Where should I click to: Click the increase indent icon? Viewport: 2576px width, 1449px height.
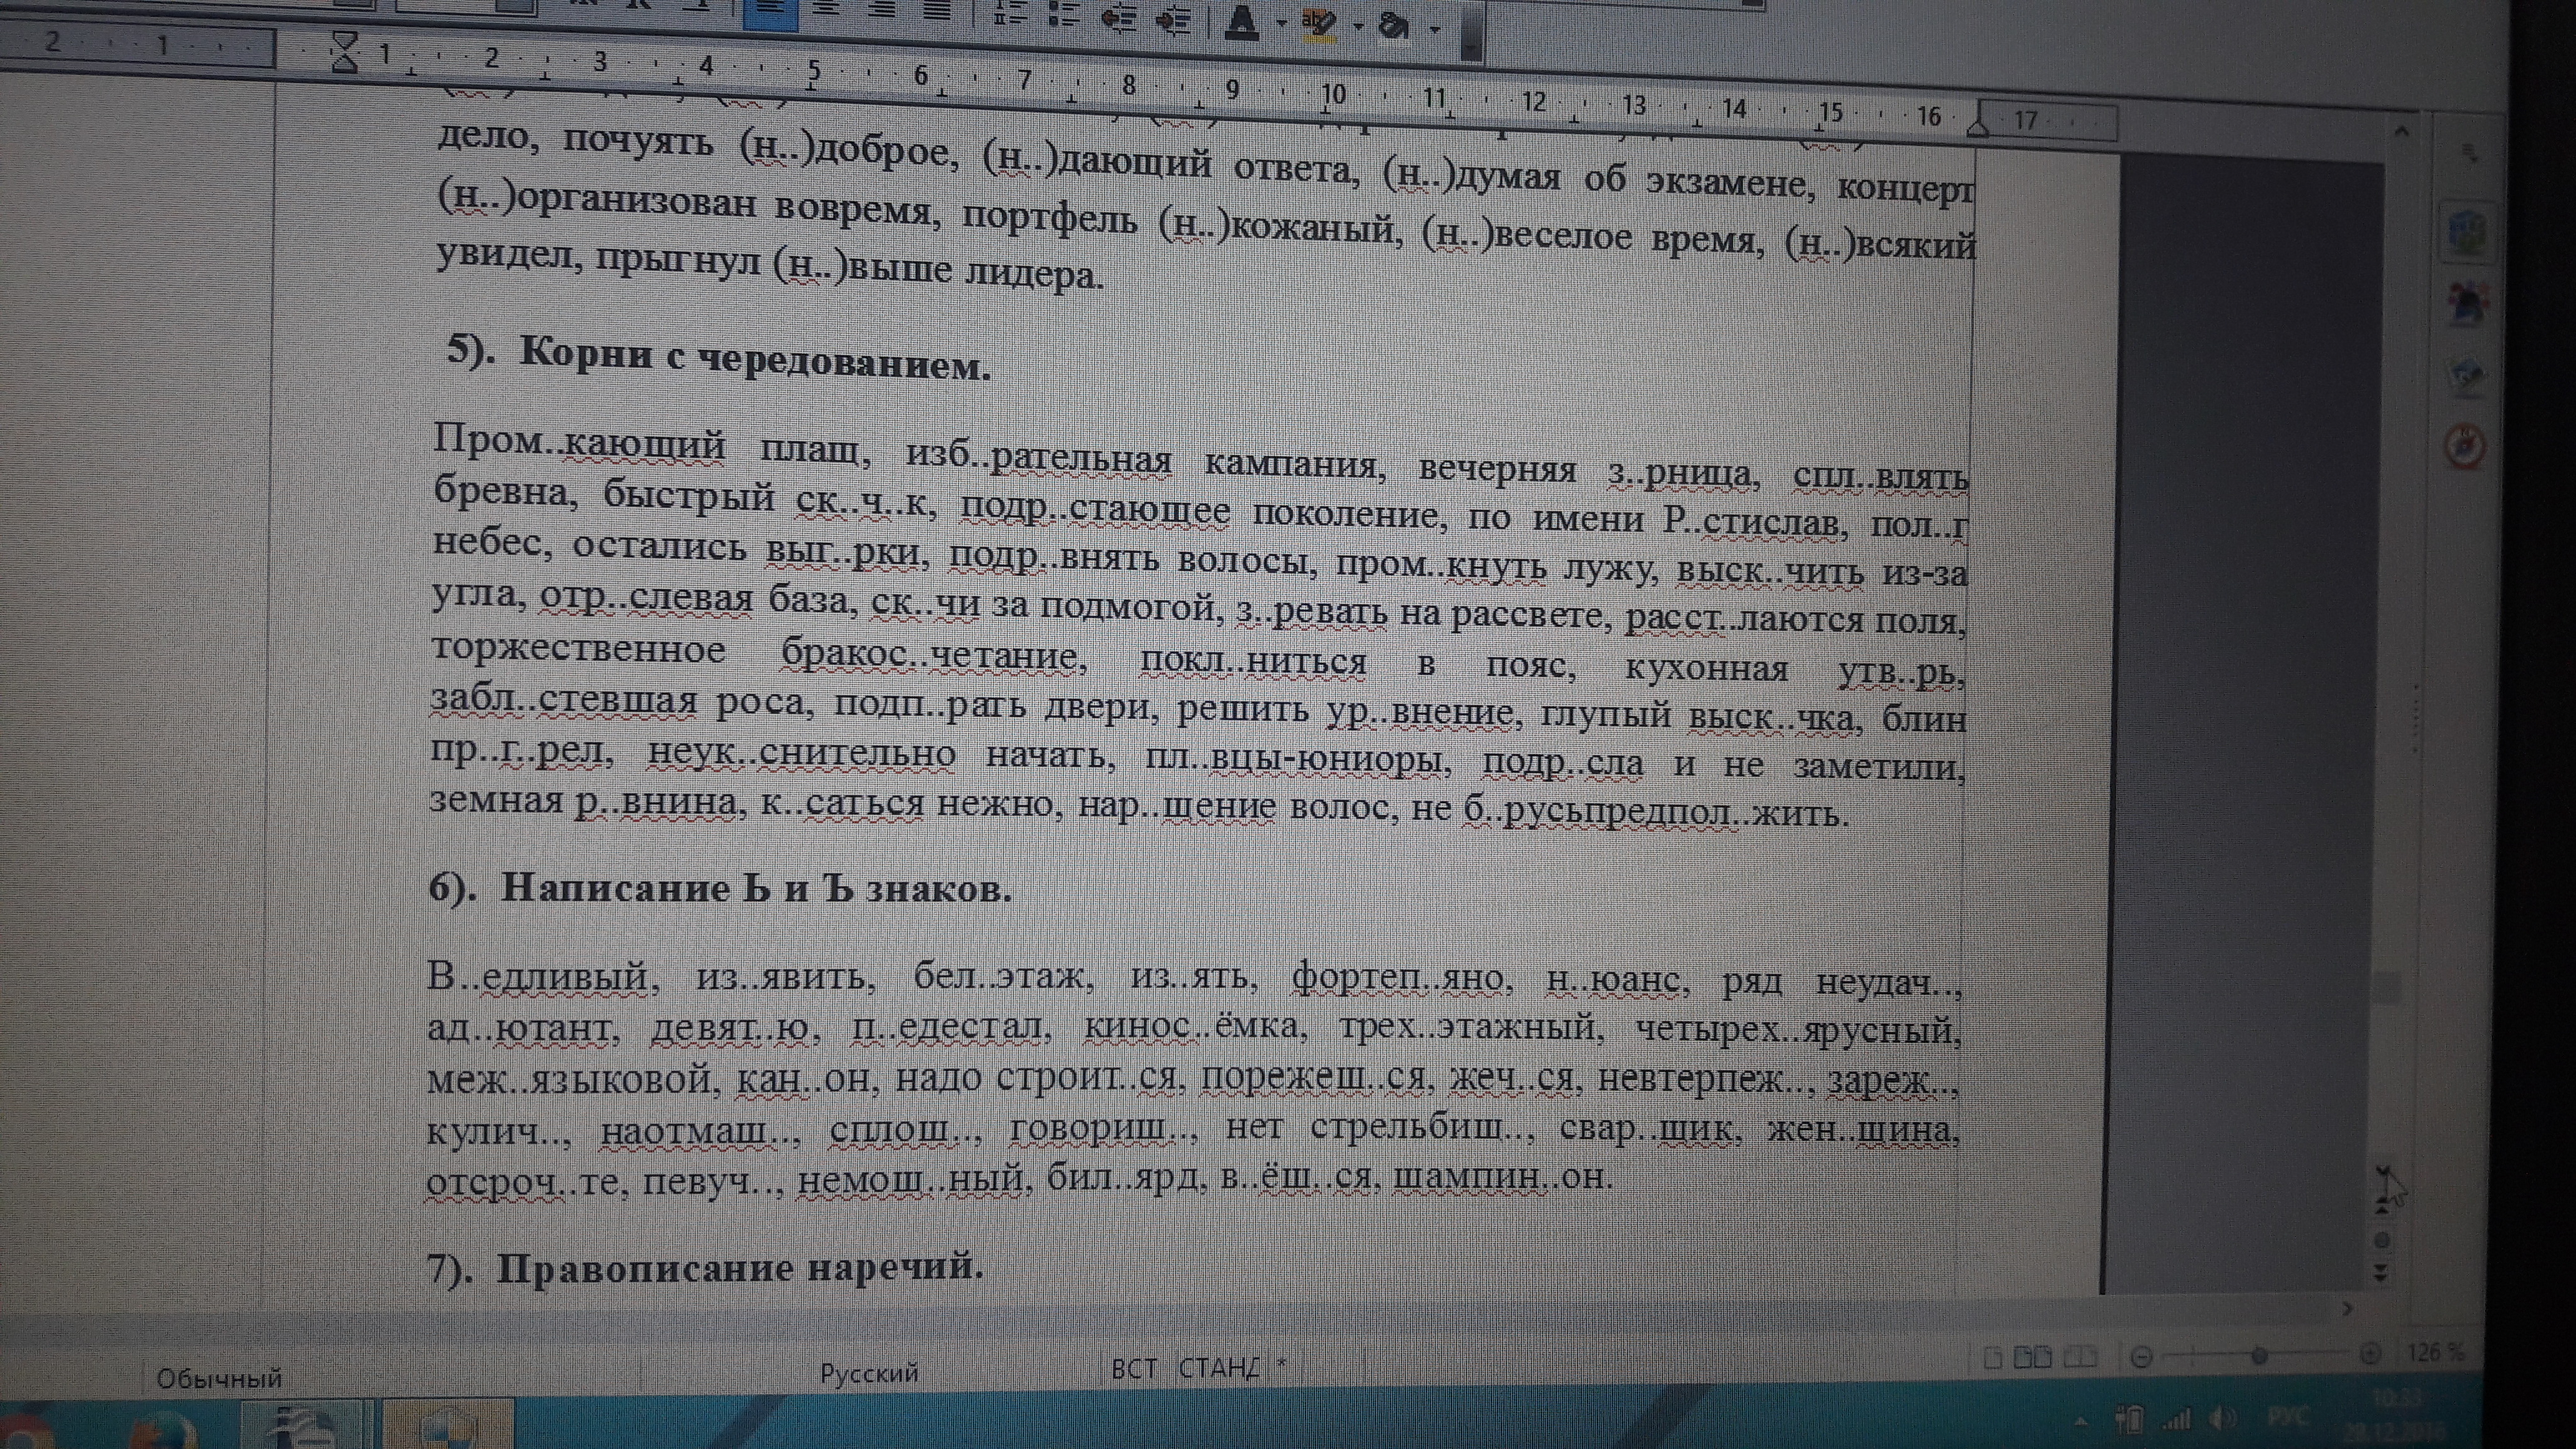coord(1173,19)
